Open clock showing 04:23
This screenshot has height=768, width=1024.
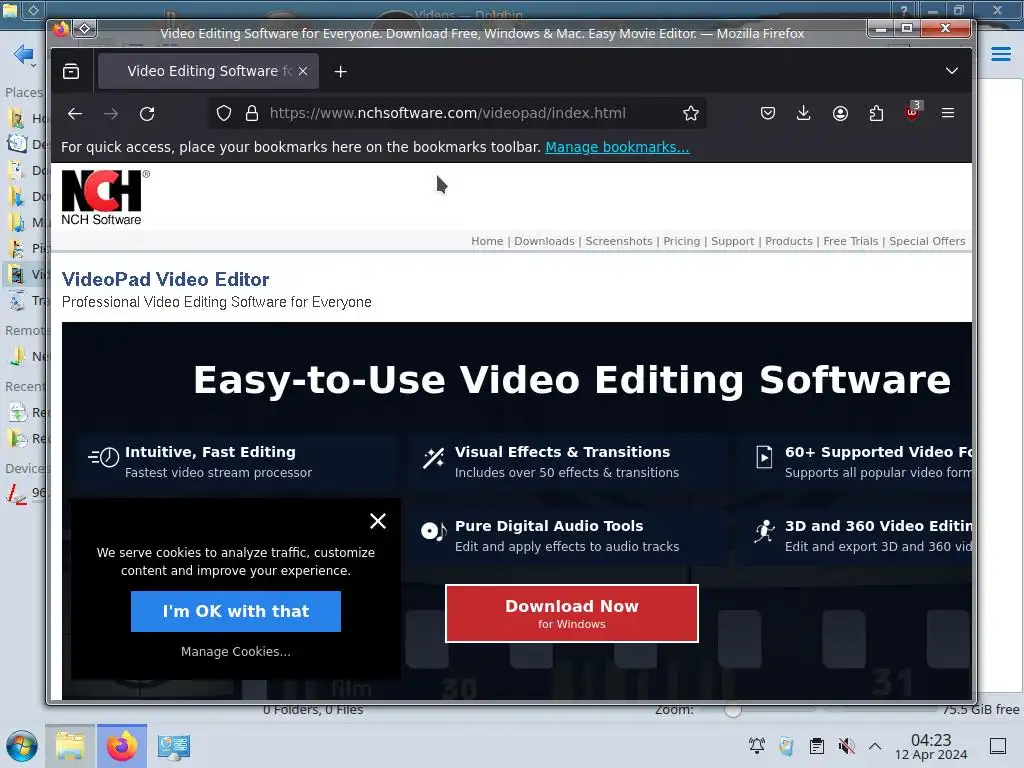pyautogui.click(x=931, y=746)
